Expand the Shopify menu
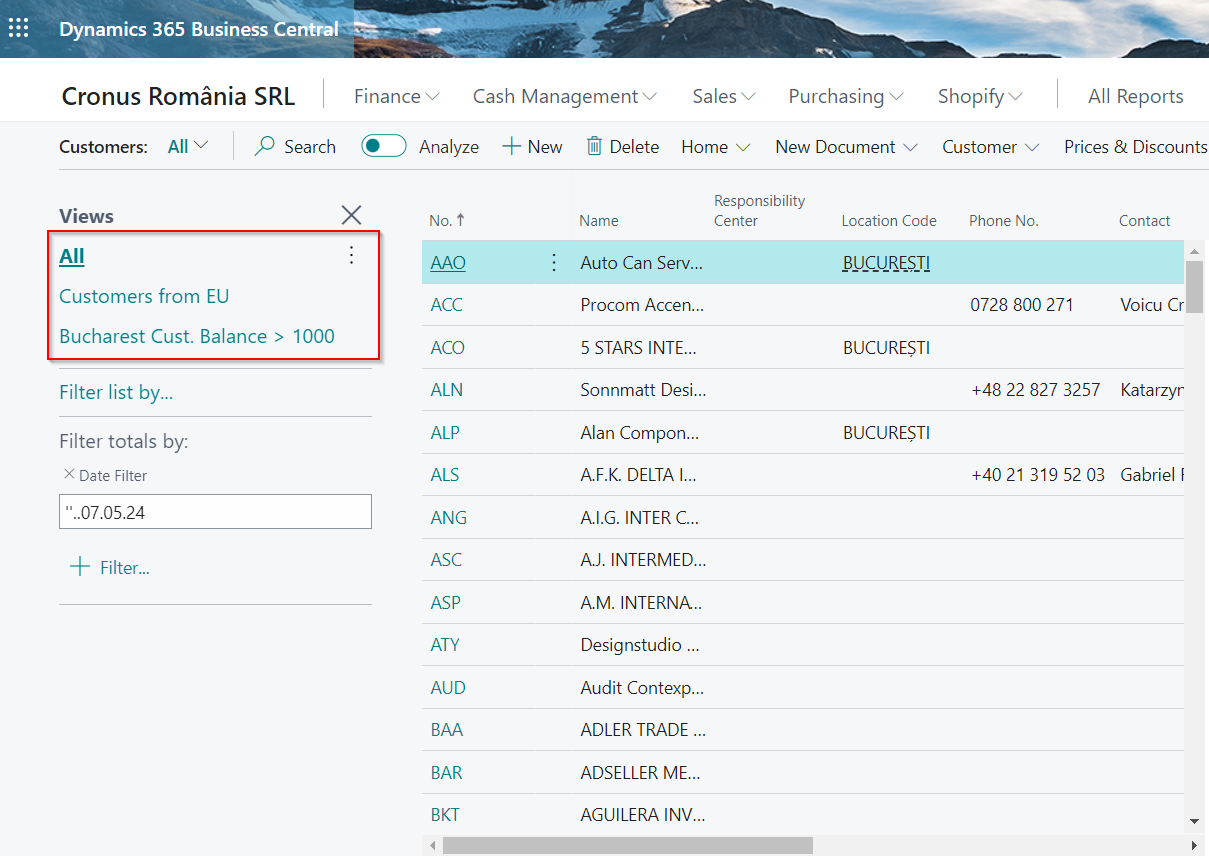1209x856 pixels. (x=980, y=96)
